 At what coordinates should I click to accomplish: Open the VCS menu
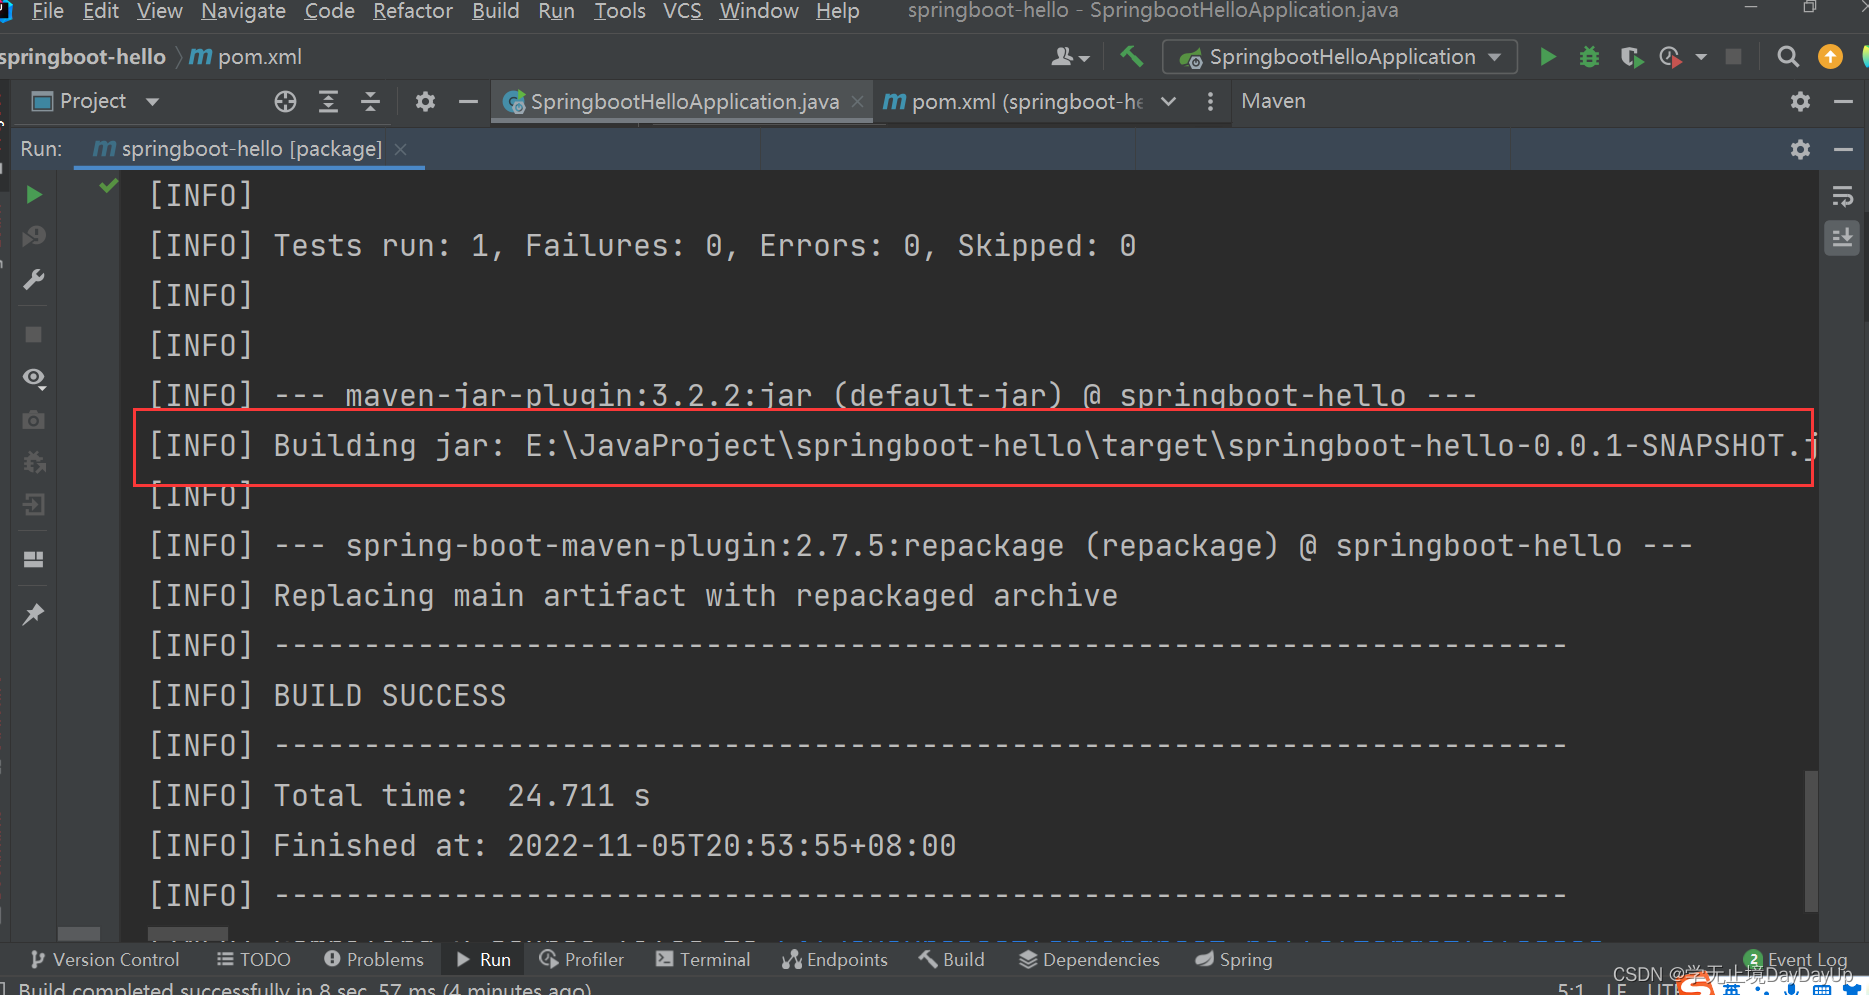[x=682, y=11]
